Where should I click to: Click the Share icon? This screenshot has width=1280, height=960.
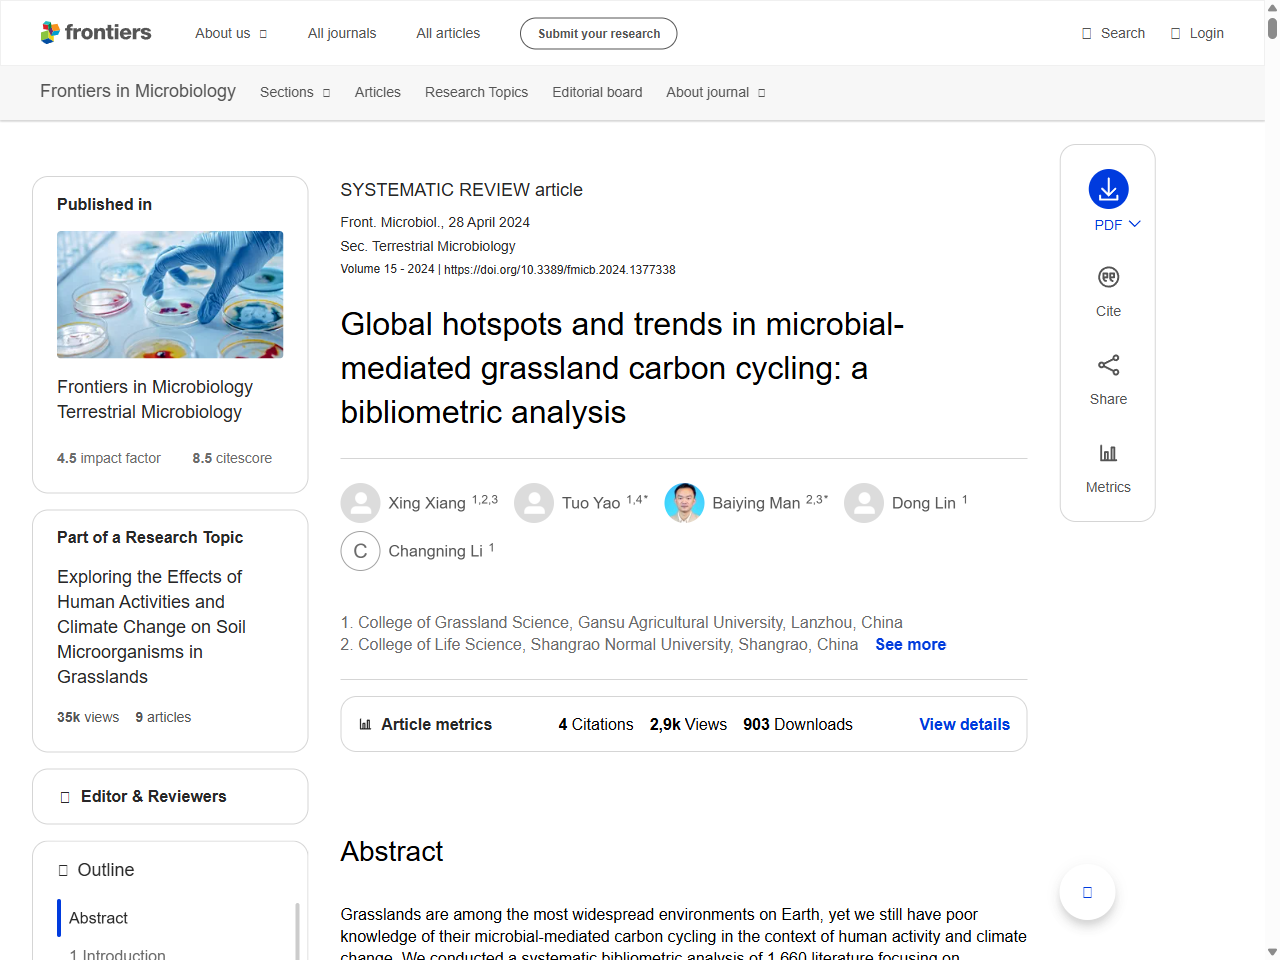click(x=1108, y=365)
